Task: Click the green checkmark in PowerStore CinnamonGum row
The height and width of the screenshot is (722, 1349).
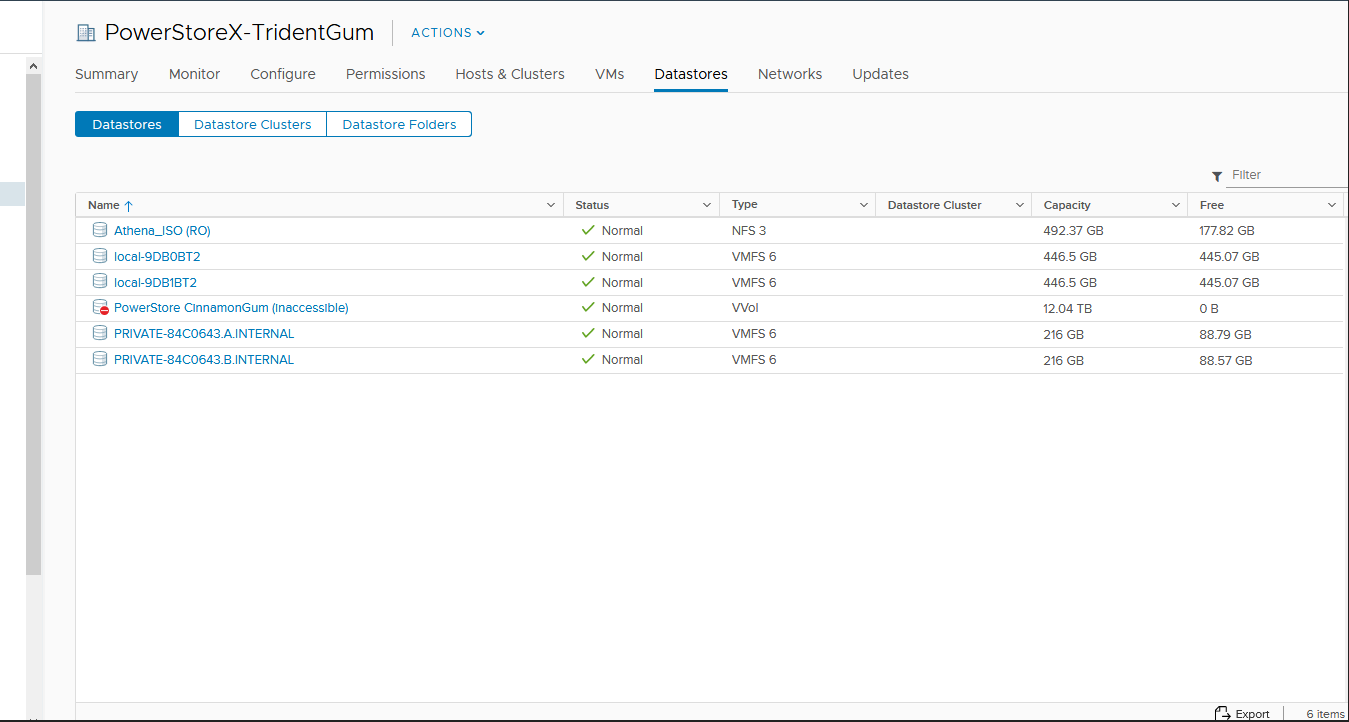Action: tap(588, 307)
